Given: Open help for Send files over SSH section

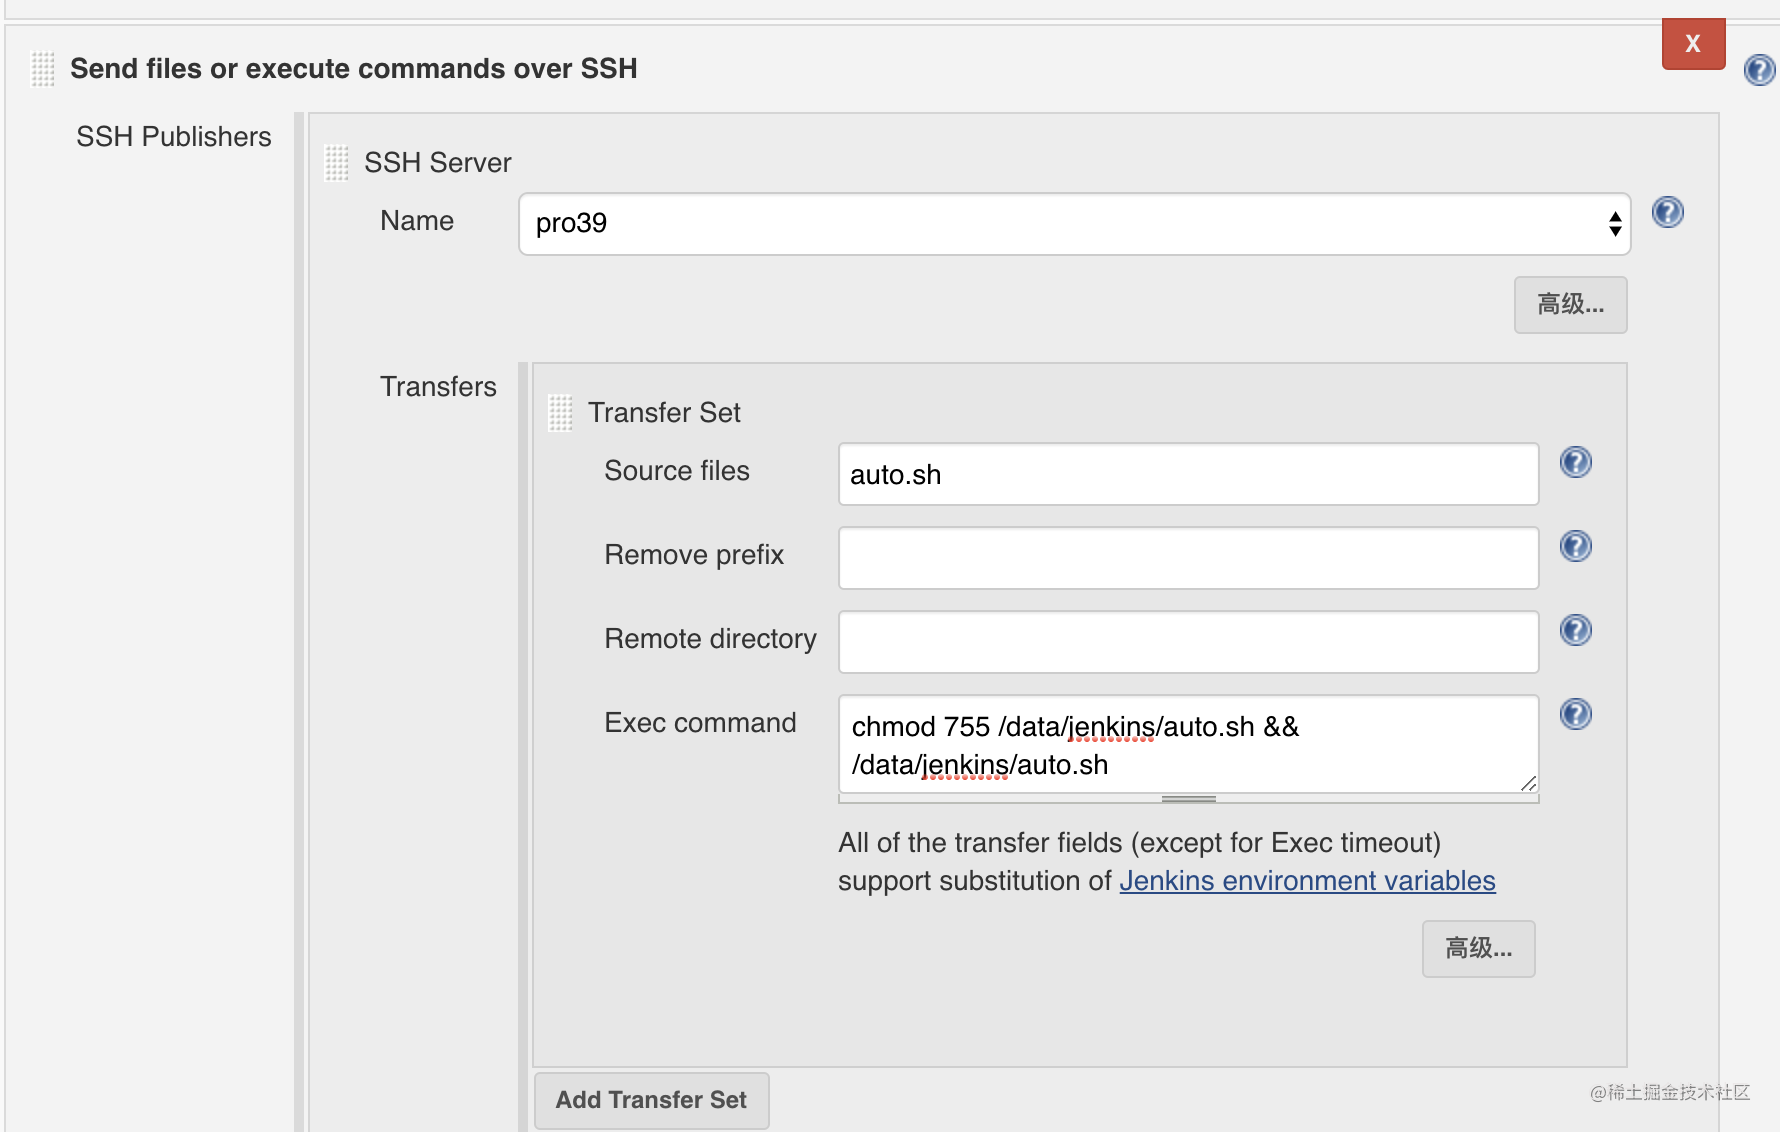Looking at the screenshot, I should [x=1759, y=70].
